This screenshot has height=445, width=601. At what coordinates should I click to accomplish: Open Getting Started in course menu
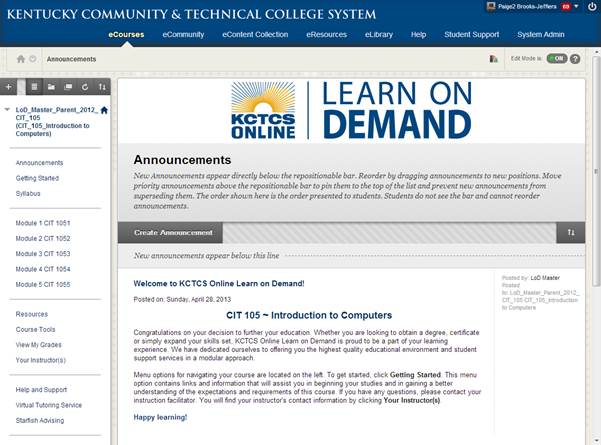[37, 178]
